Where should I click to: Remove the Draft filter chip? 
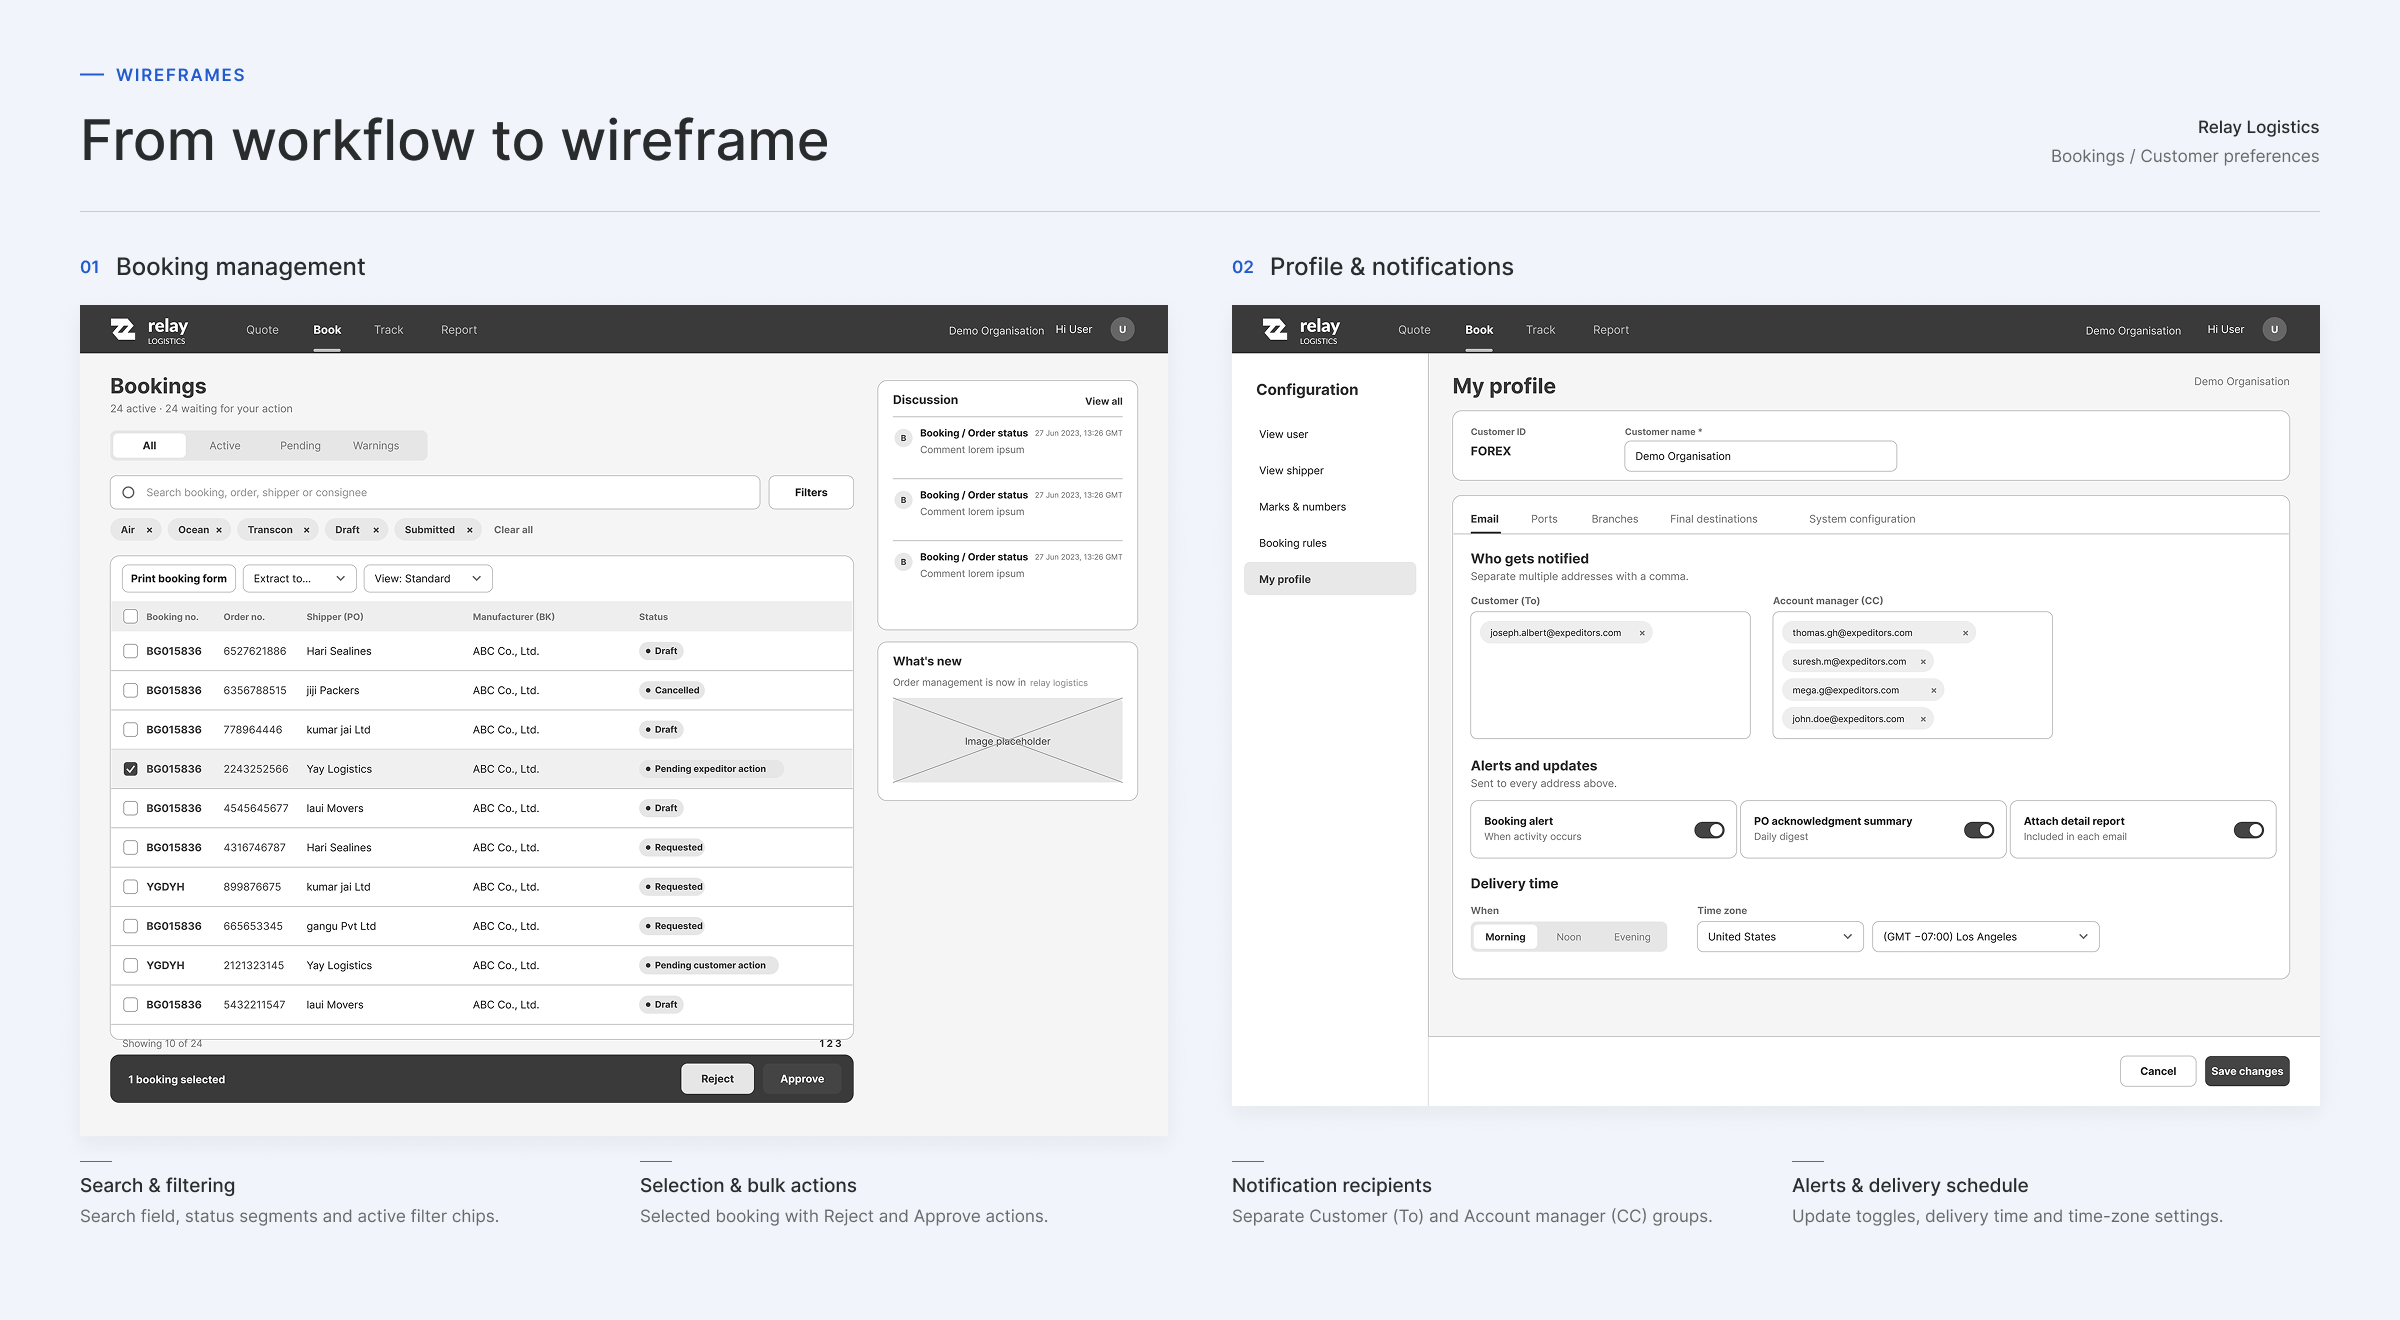coord(376,530)
